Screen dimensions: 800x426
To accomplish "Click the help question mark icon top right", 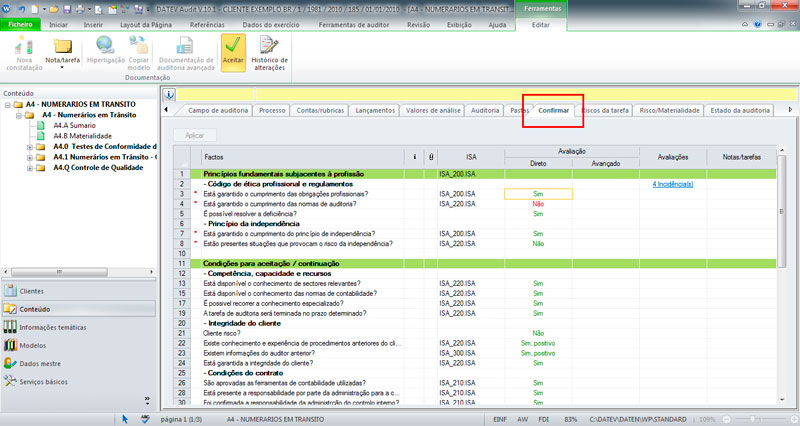I will (758, 24).
